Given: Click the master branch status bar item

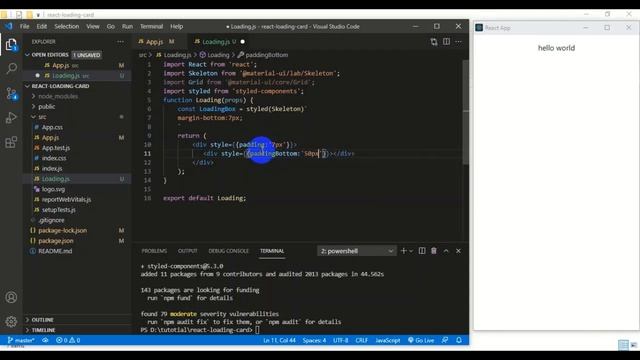Looking at the screenshot, I should pyautogui.click(x=21, y=340).
